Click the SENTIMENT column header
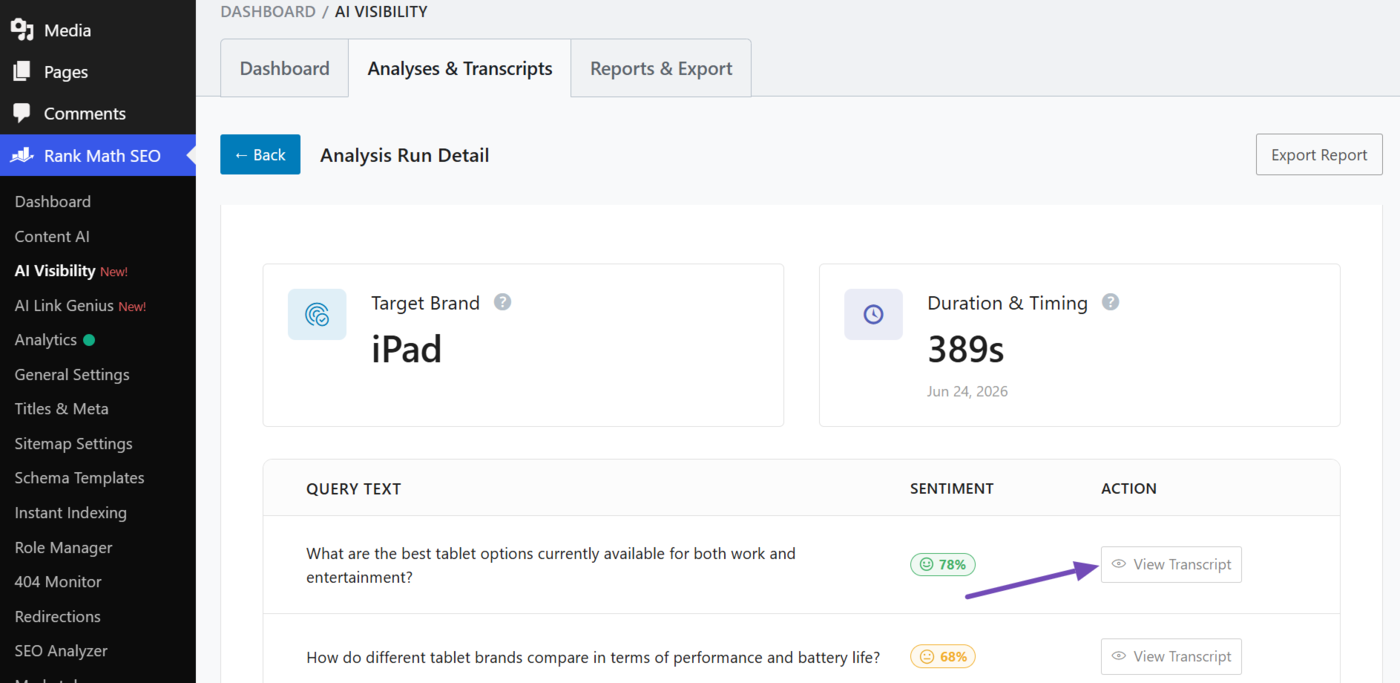1400x683 pixels. 952,489
